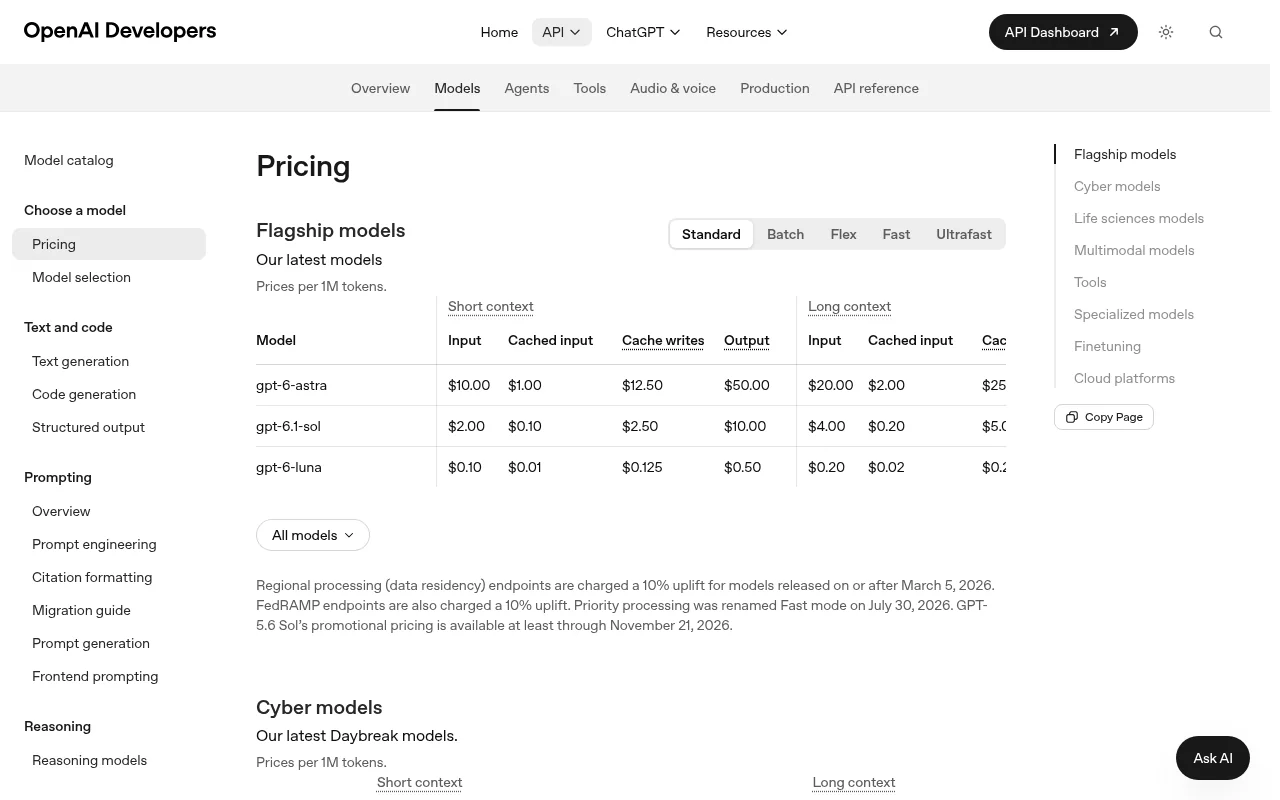
Task: Open the API Dashboard button
Action: [1063, 32]
